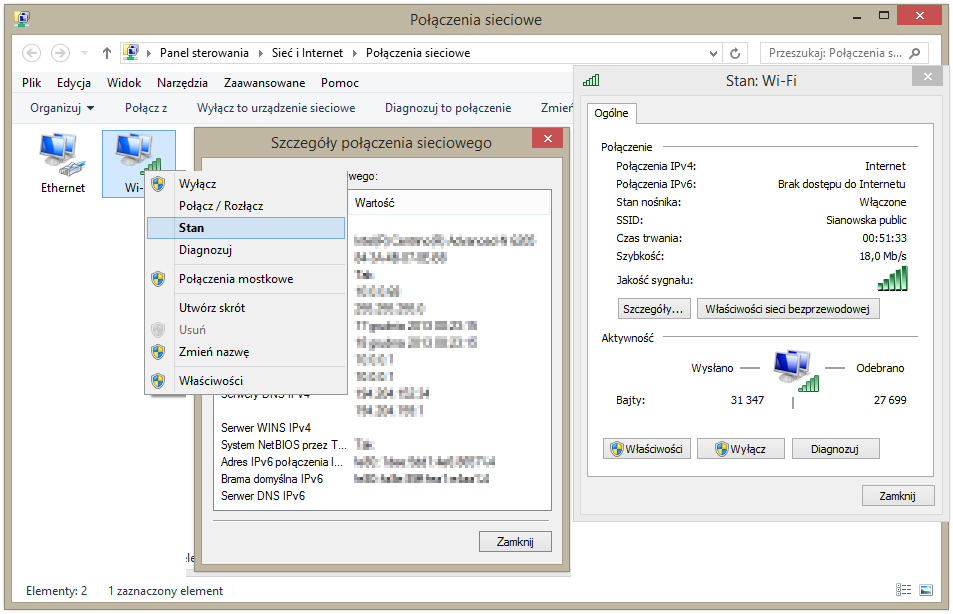Click Zamknij in Stan: Wi-Fi dialog
Viewport: 953px width, 614px height.
pyautogui.click(x=897, y=495)
